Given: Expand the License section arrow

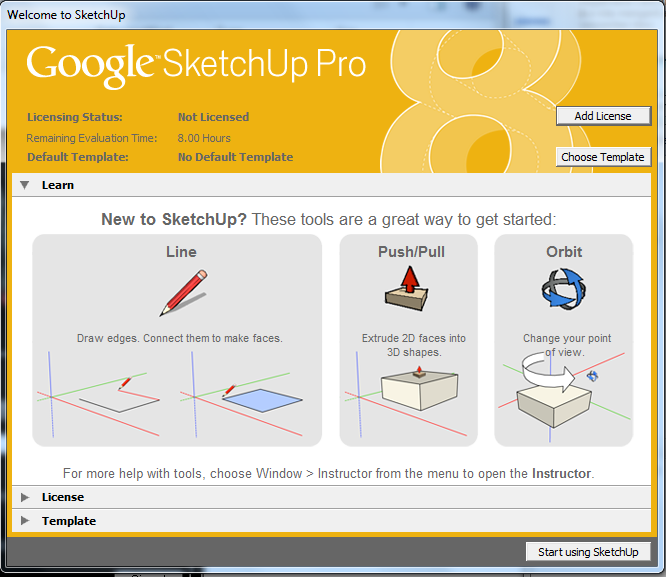Looking at the screenshot, I should click(25, 497).
